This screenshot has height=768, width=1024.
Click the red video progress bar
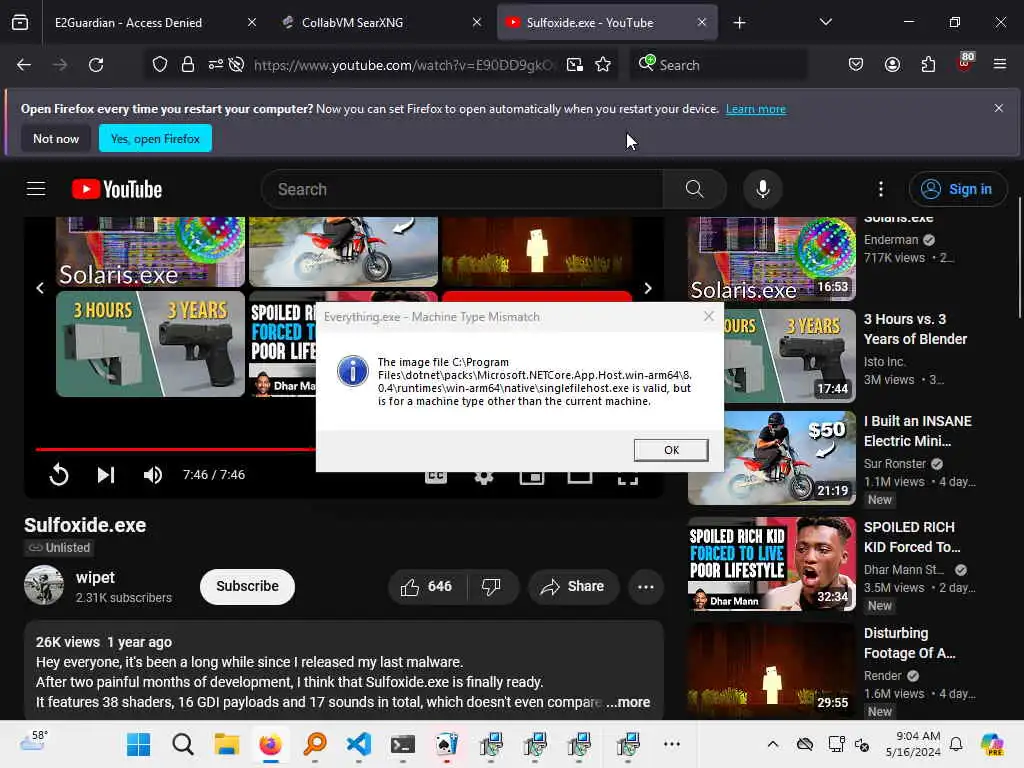click(176, 449)
